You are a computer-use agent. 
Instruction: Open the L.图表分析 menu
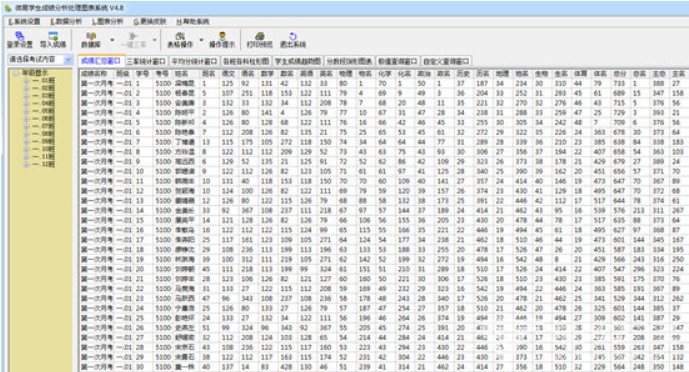tap(108, 22)
